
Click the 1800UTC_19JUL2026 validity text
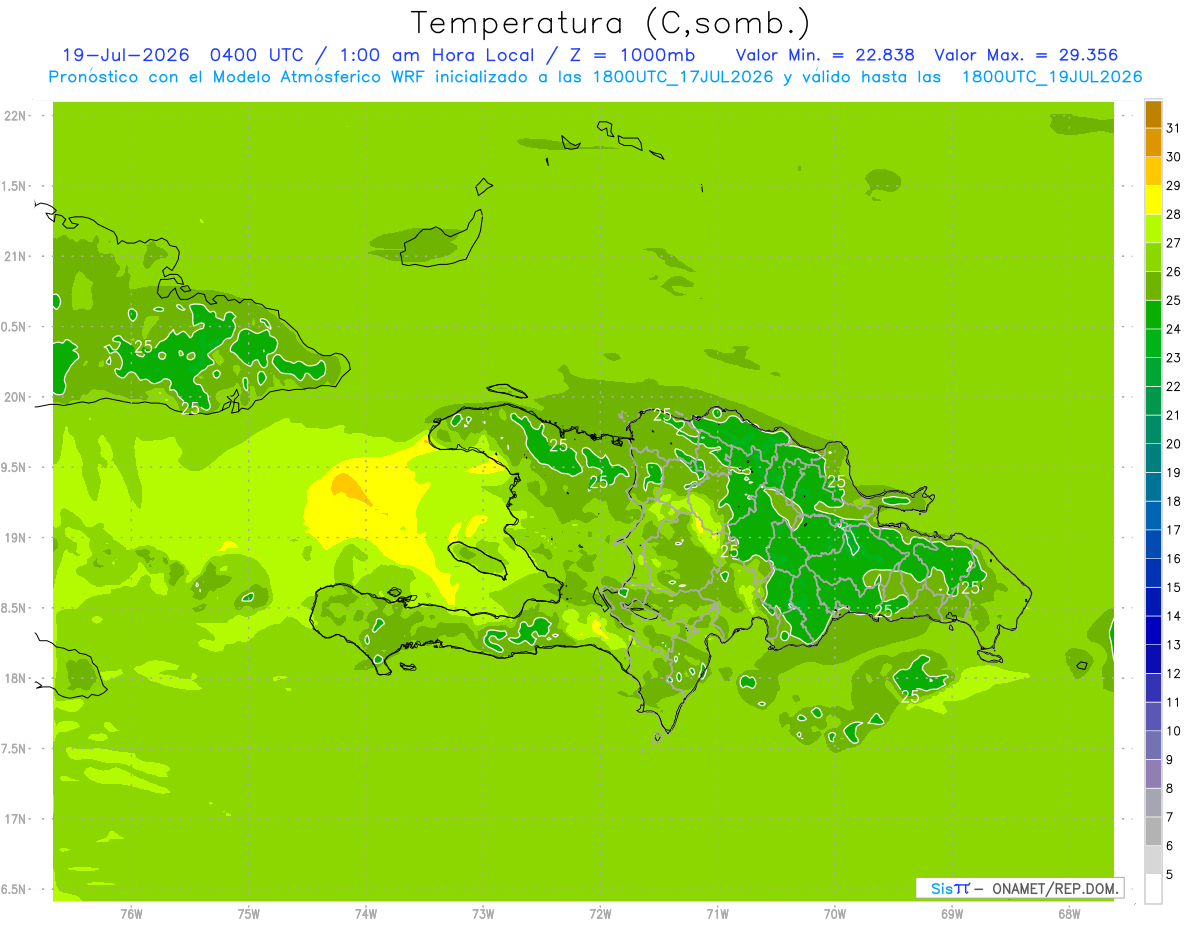(1052, 77)
